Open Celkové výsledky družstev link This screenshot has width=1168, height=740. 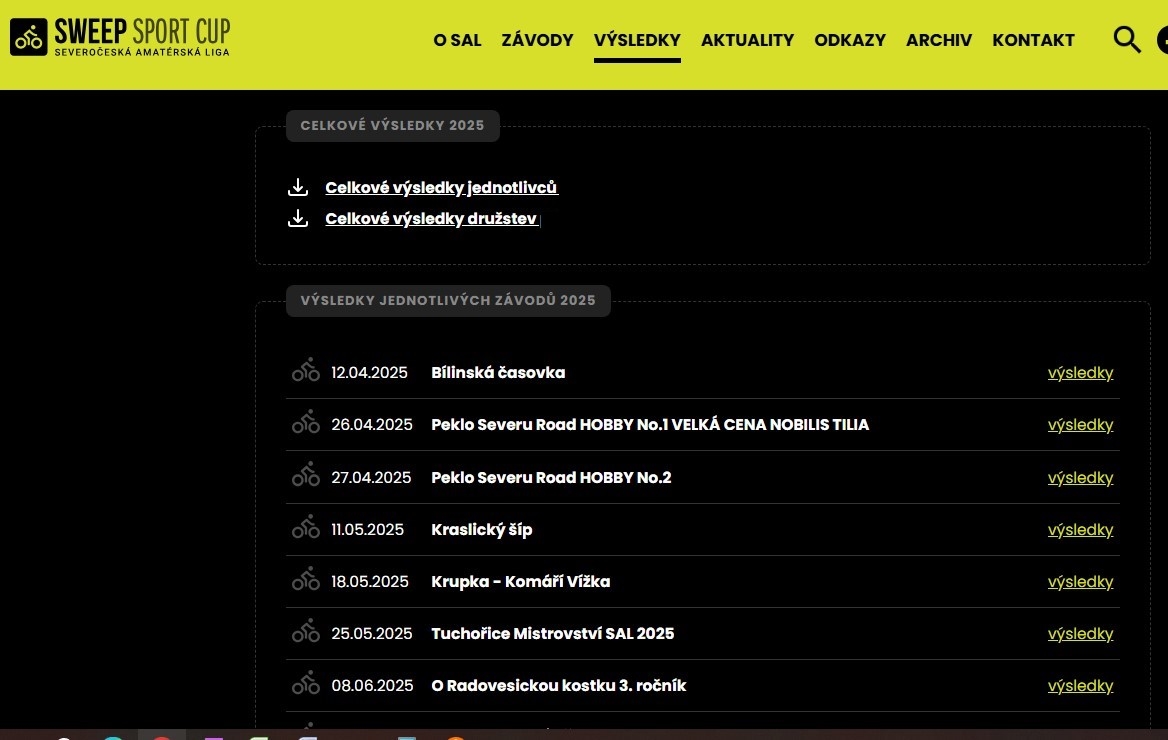(x=431, y=219)
